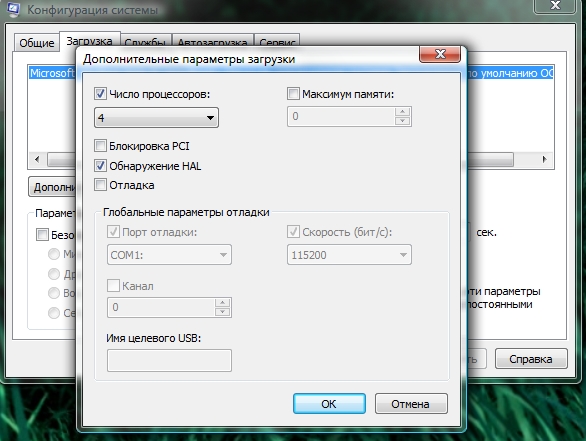This screenshot has width=586, height=441.
Task: Close the advanced boot options dialog
Action: (440, 54)
